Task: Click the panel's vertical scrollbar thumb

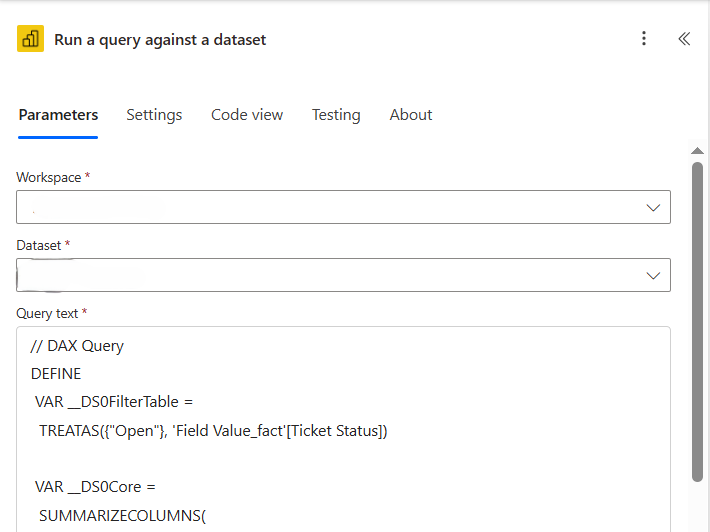Action: tap(697, 320)
